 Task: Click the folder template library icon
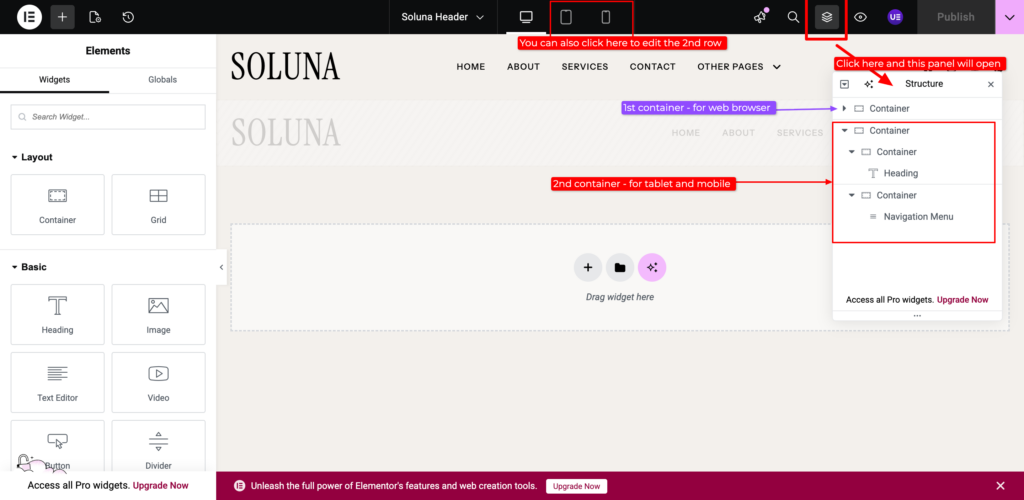[x=620, y=267]
